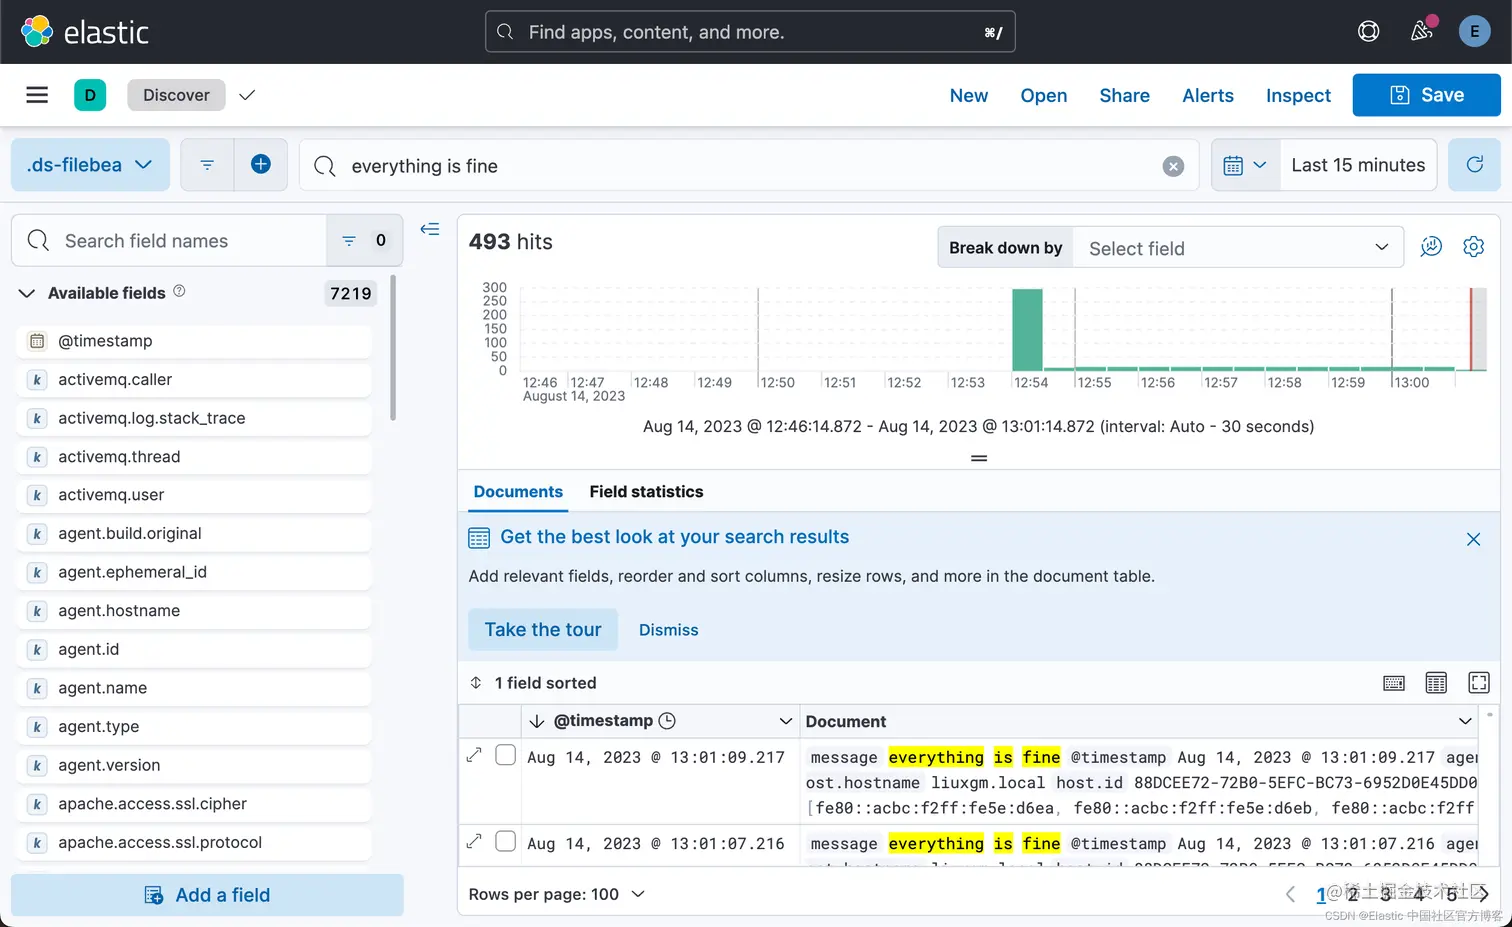1512x927 pixels.
Task: Click the Discover breadcrumb button
Action: pos(176,95)
